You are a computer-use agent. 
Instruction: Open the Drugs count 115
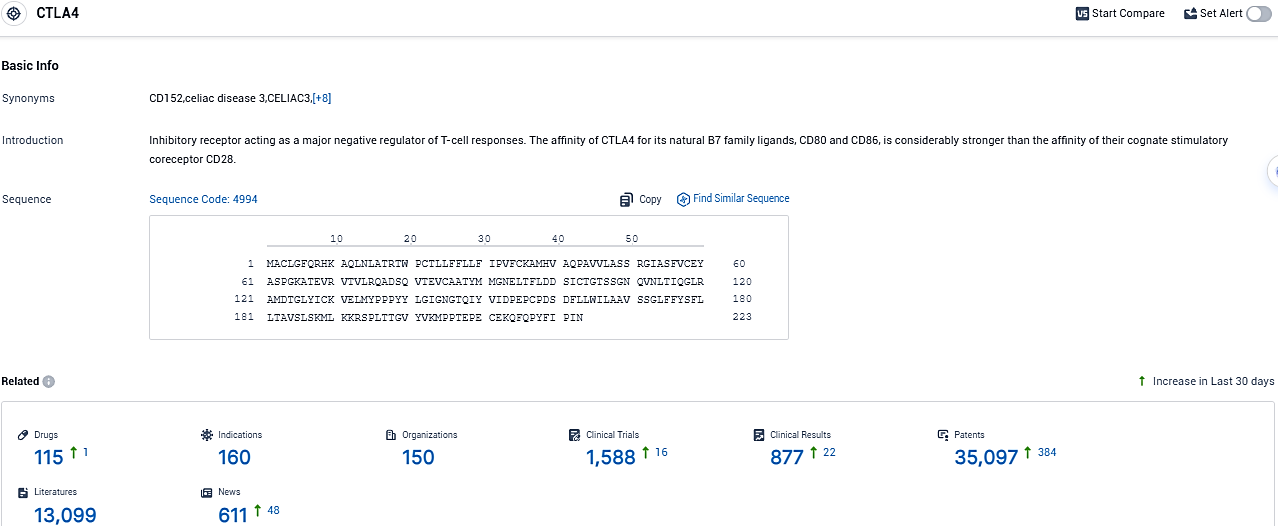pyautogui.click(x=49, y=457)
